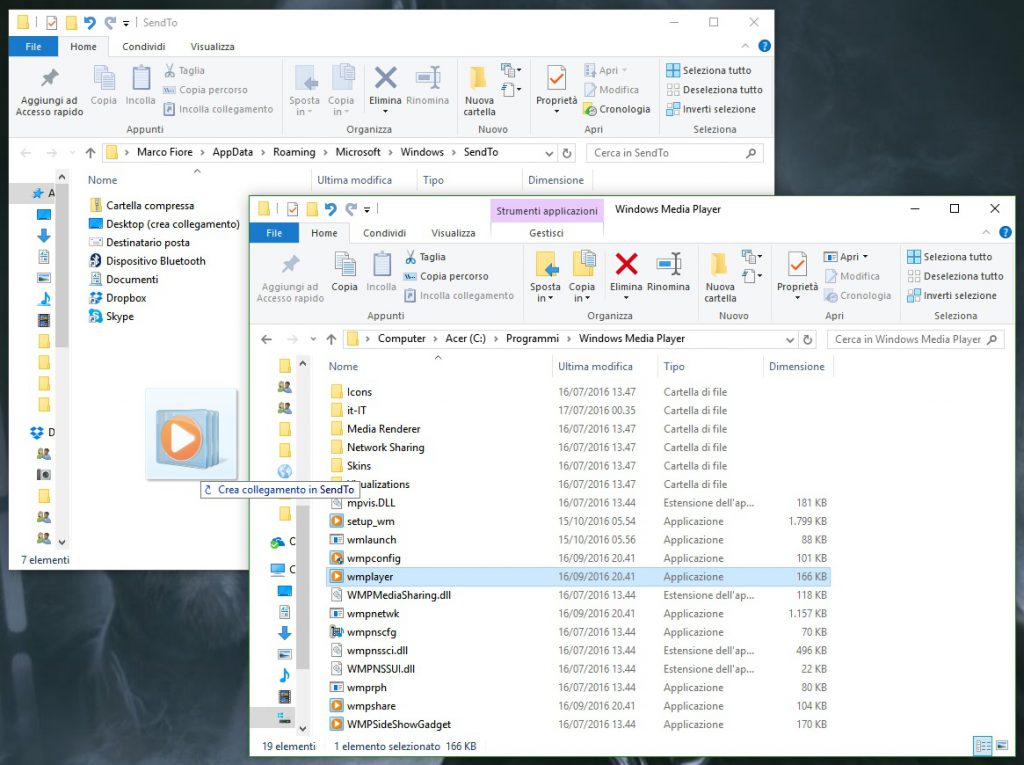This screenshot has height=765, width=1024.
Task: Click back arrow in Windows Media Player window
Action: [266, 339]
